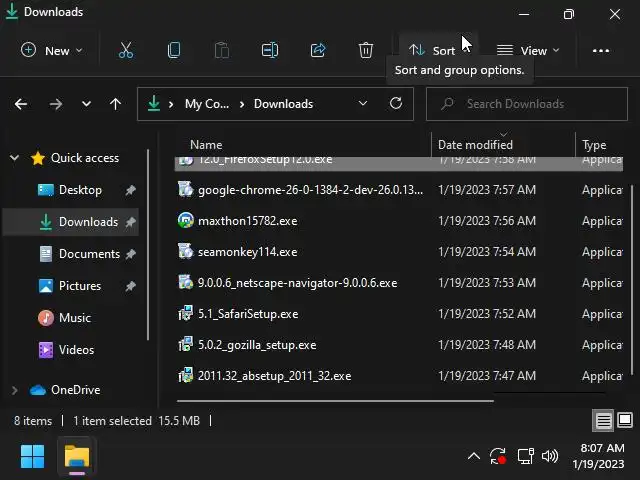The width and height of the screenshot is (640, 480).
Task: Click My Co... in the breadcrumb path
Action: click(x=207, y=104)
